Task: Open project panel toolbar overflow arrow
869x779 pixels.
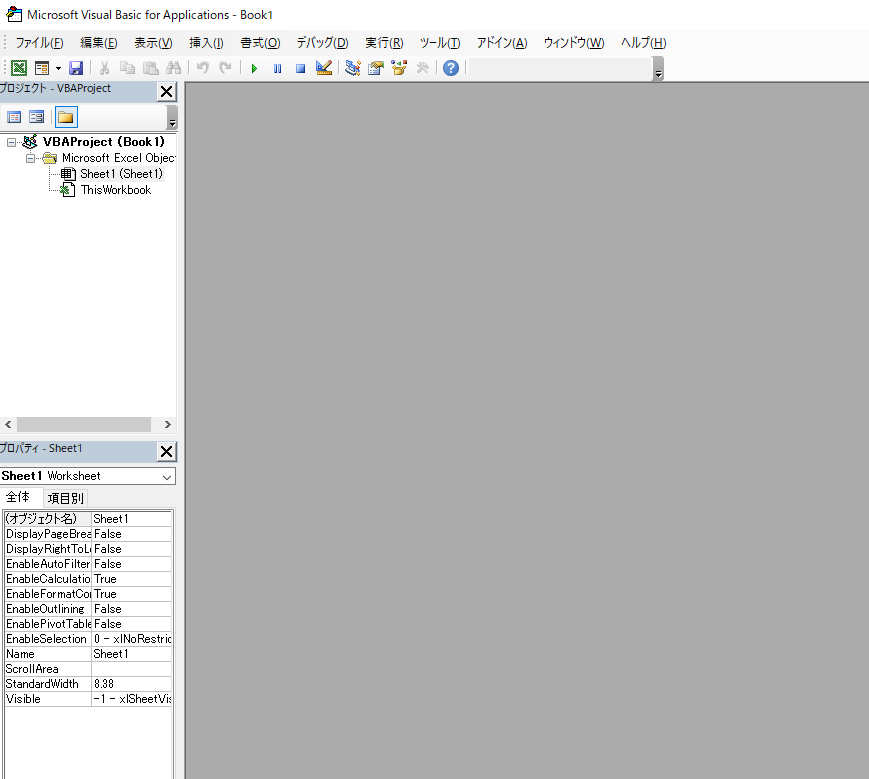Action: coord(172,117)
